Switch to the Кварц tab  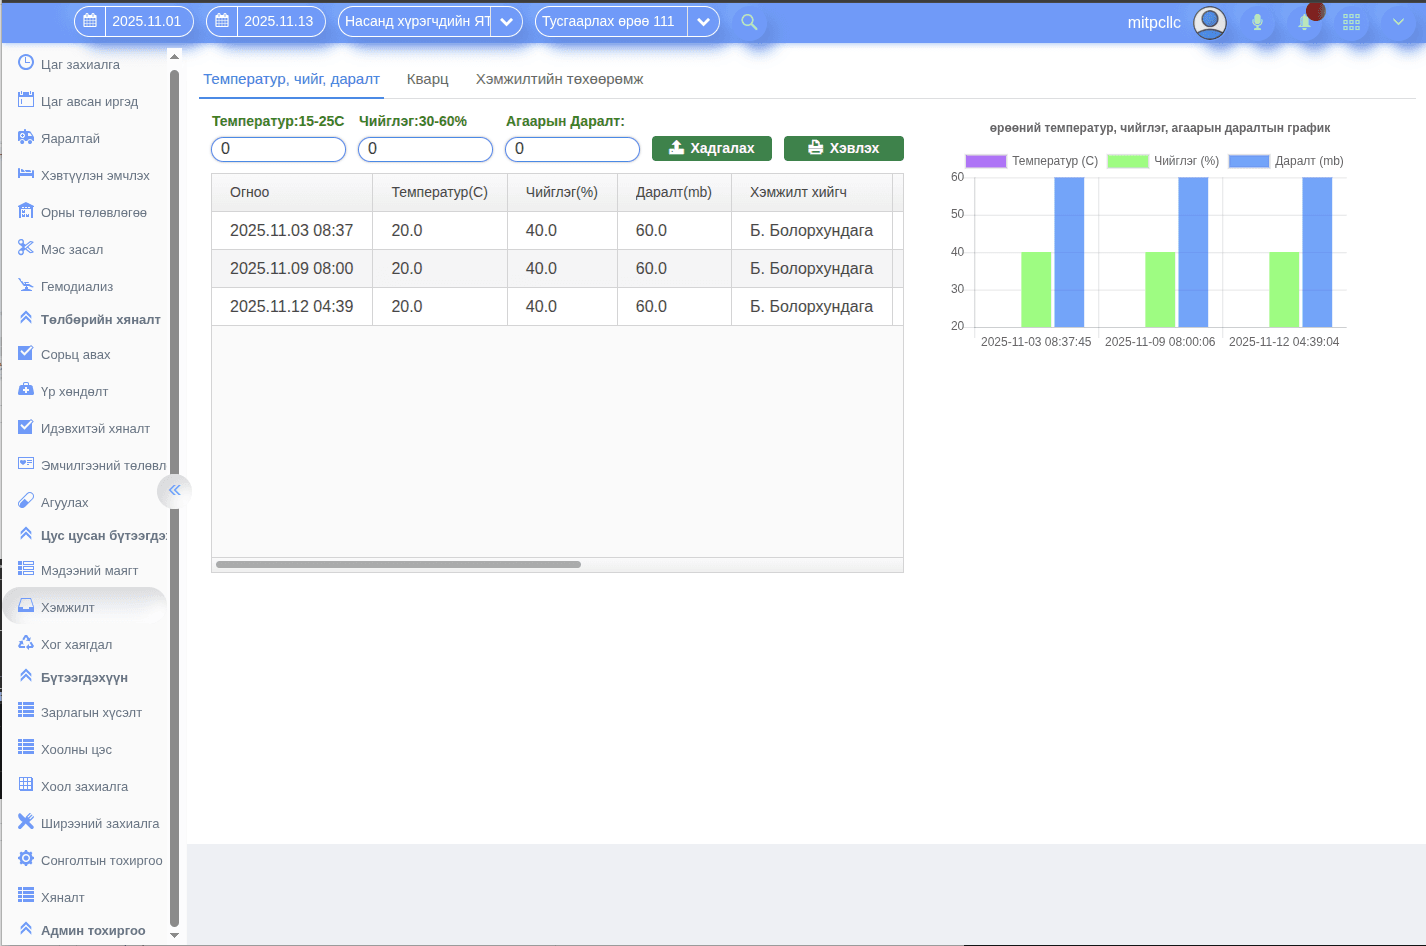tap(428, 78)
